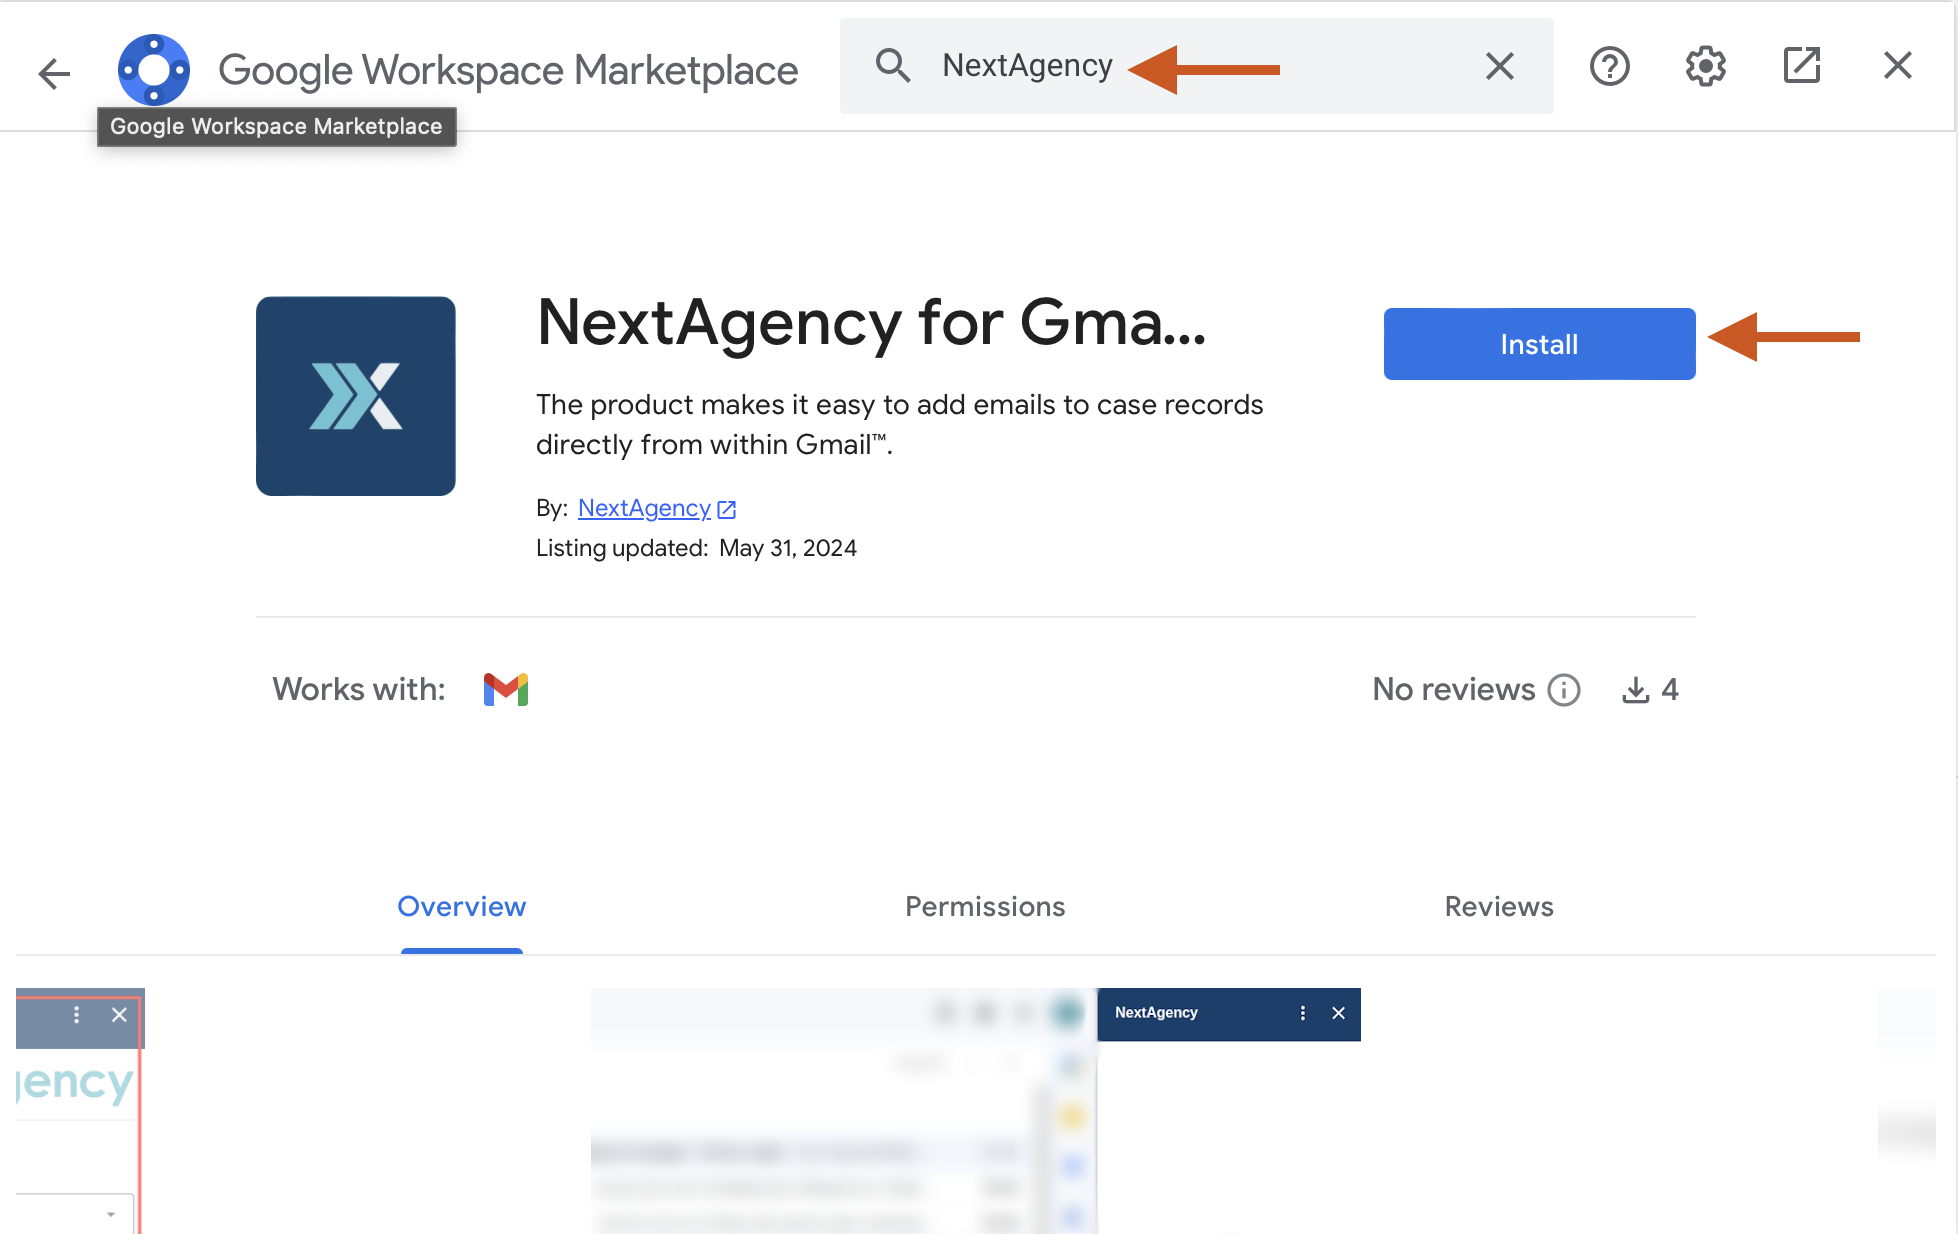The height and width of the screenshot is (1234, 1958).
Task: Click the No reviews text
Action: click(1453, 689)
